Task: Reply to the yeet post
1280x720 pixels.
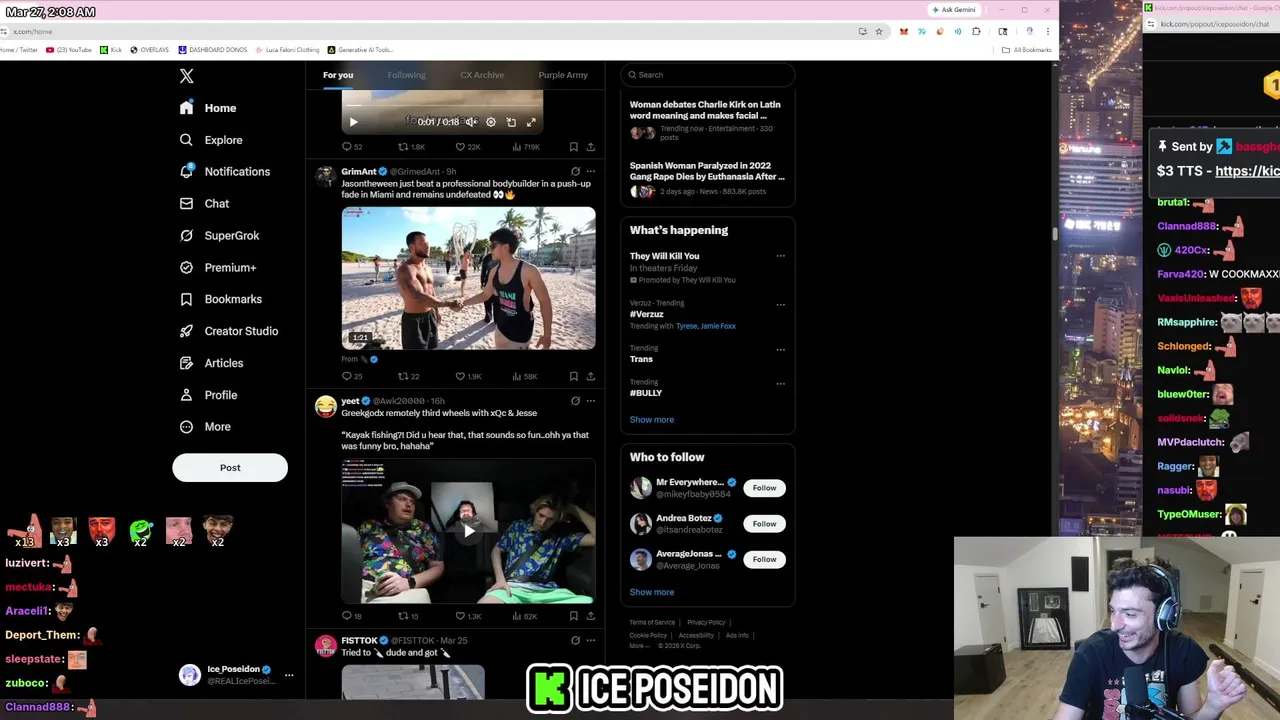Action: (x=352, y=616)
